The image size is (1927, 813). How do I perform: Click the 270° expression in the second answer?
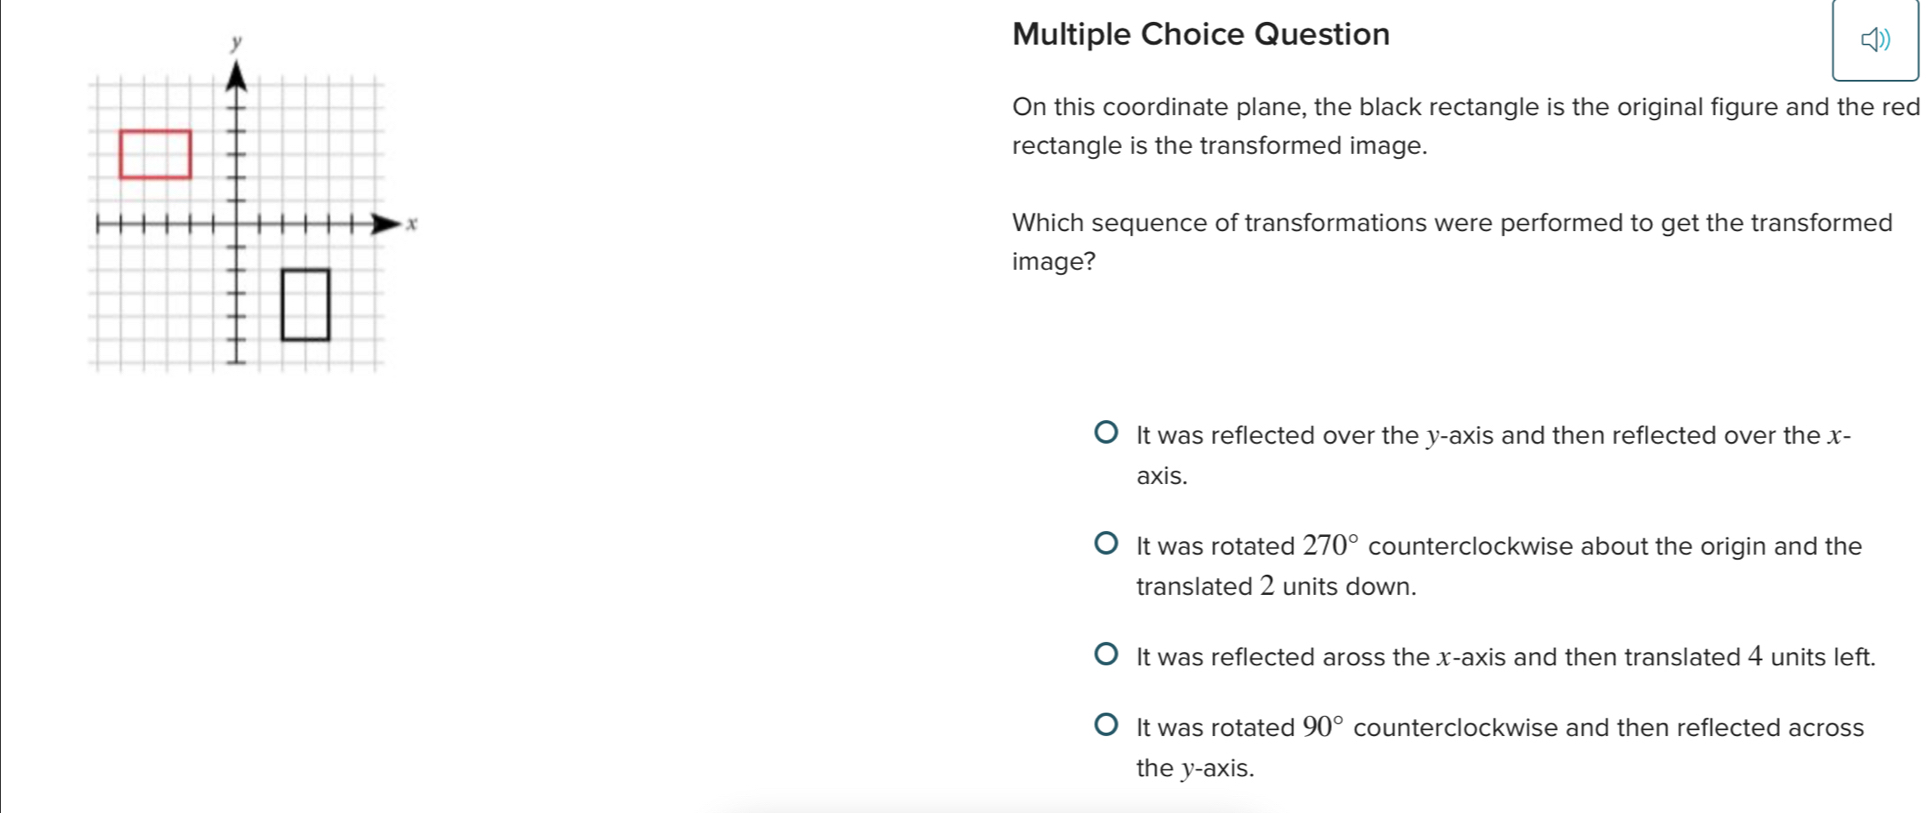1331,545
